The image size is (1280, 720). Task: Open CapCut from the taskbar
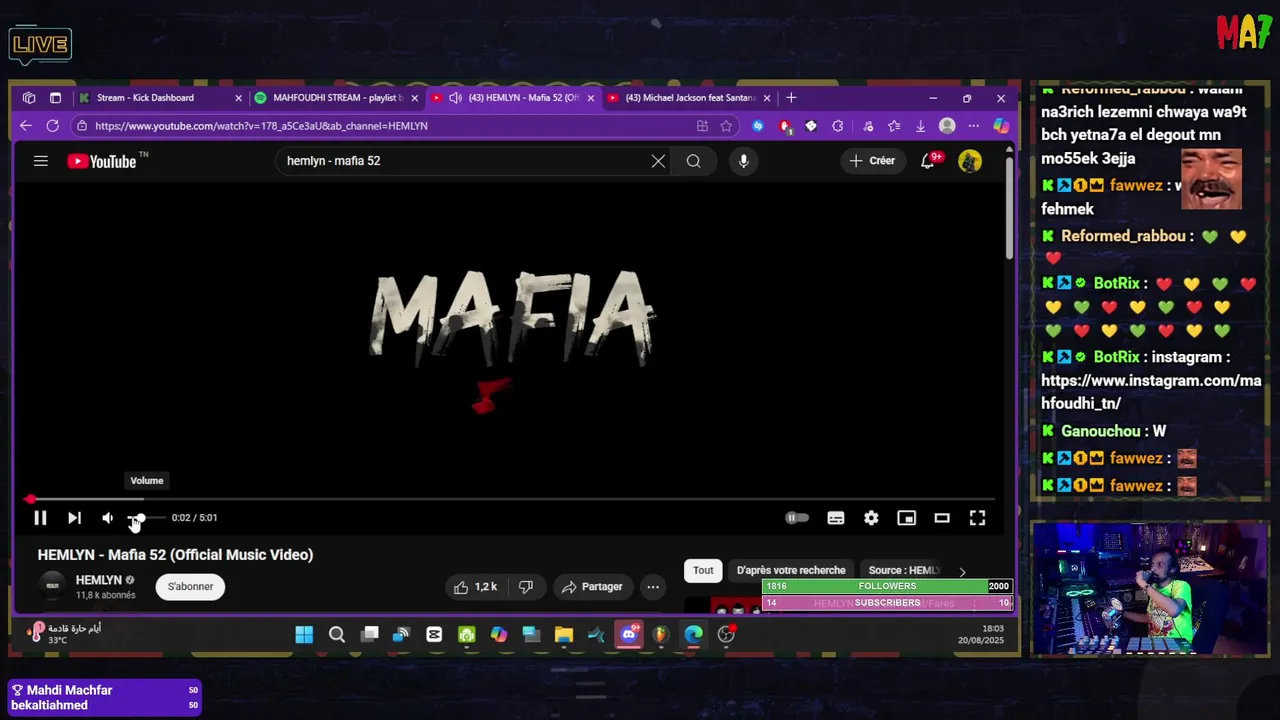tap(434, 634)
